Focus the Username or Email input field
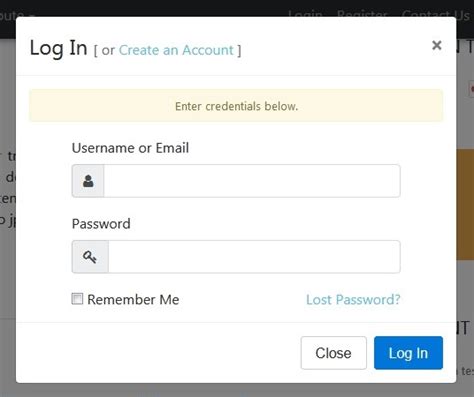This screenshot has width=474, height=397. tap(252, 181)
